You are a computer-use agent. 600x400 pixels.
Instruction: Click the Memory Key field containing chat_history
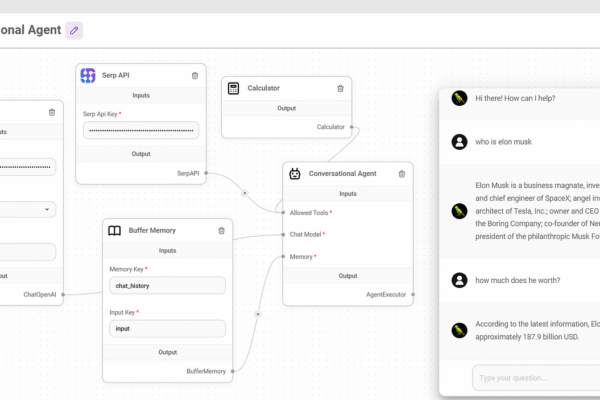tap(167, 286)
